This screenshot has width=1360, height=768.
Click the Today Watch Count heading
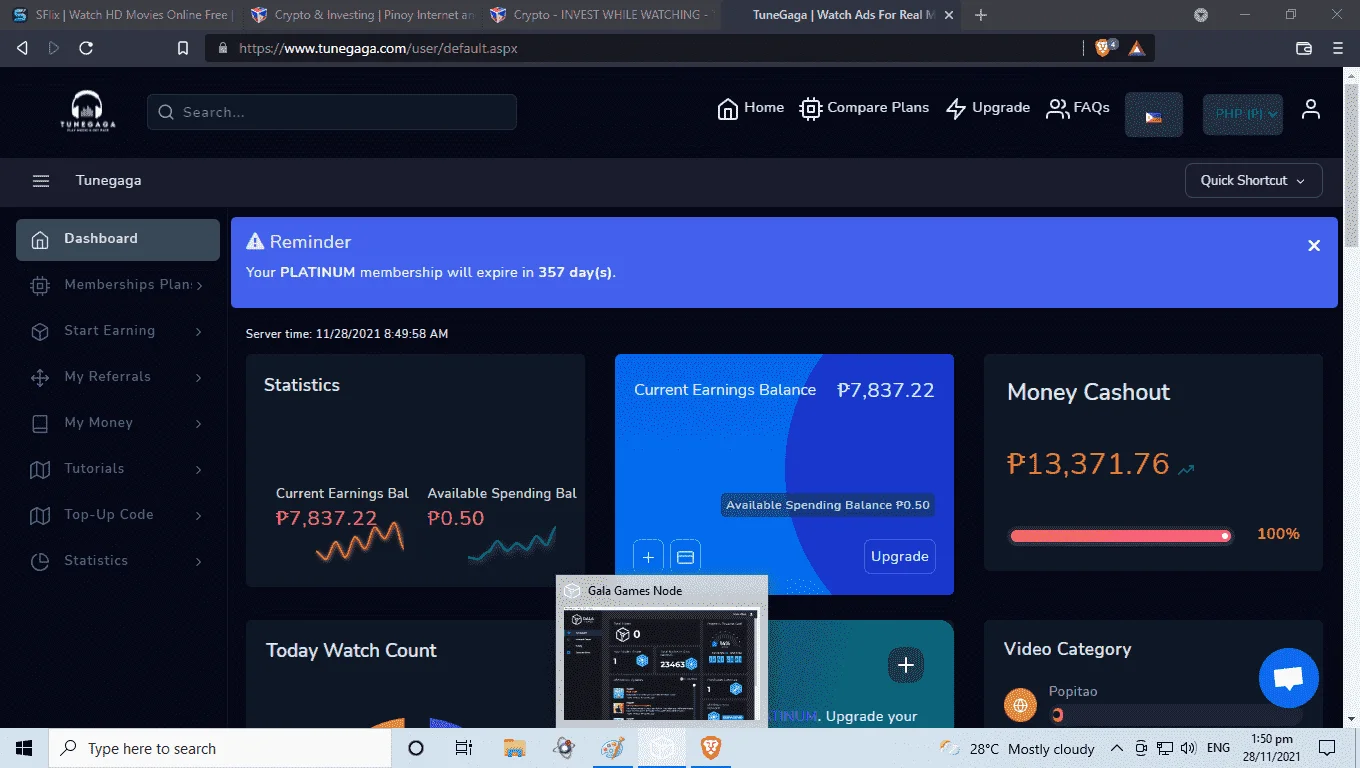point(351,651)
